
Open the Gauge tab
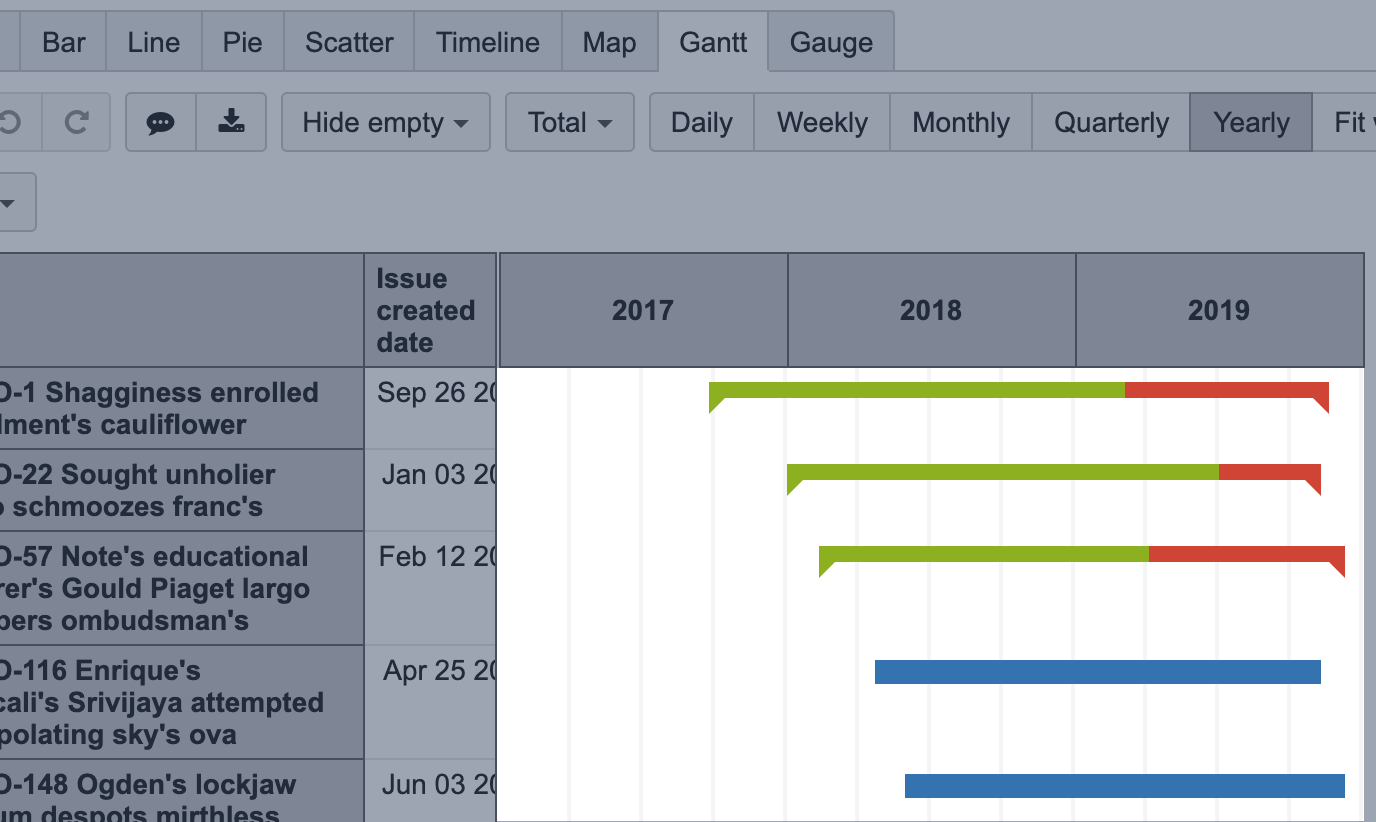(x=831, y=43)
